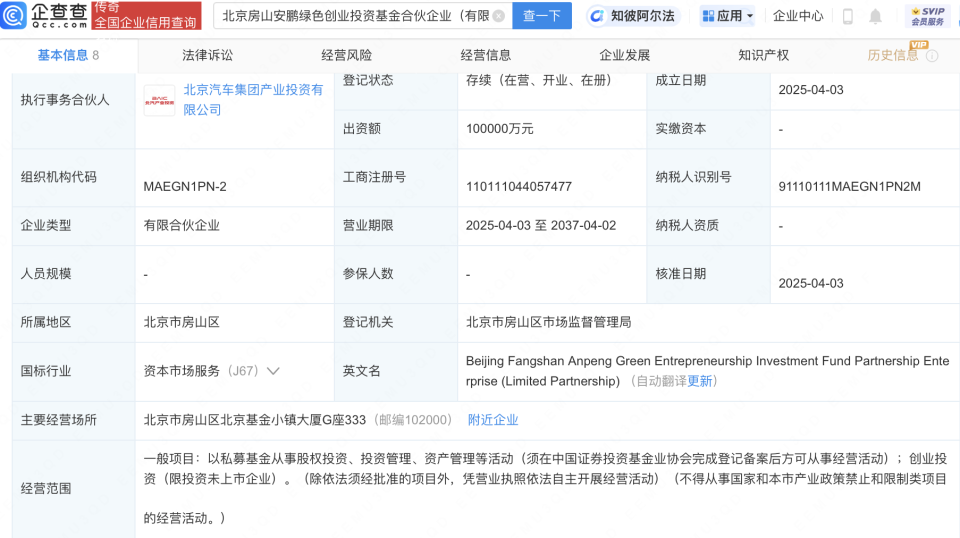Open 北京汽车集团产业投资有限公司 partner link
The image size is (960, 538).
[x=253, y=100]
